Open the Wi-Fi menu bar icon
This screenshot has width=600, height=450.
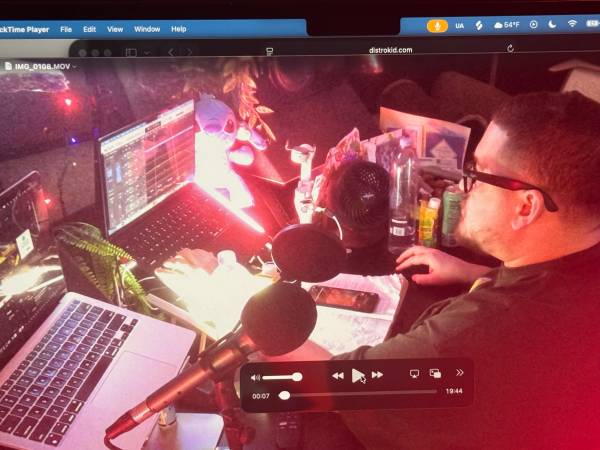point(572,24)
